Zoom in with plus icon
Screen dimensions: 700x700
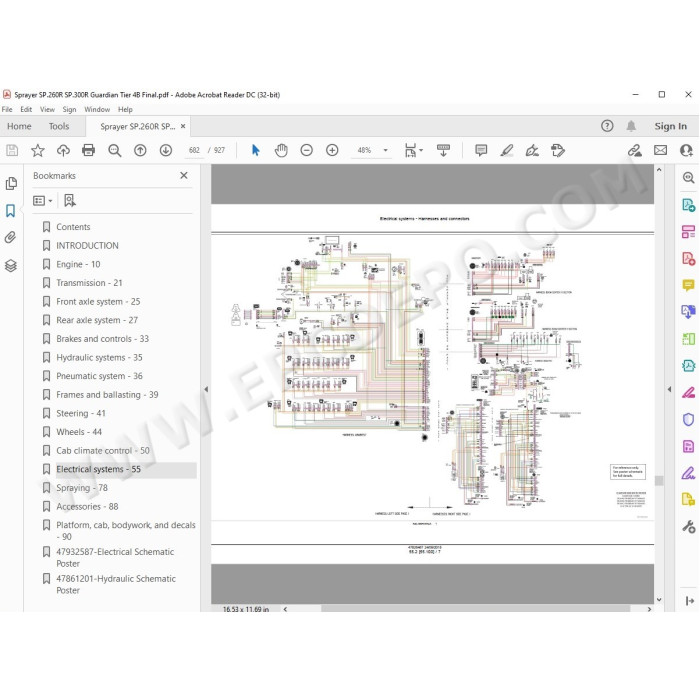click(x=332, y=150)
